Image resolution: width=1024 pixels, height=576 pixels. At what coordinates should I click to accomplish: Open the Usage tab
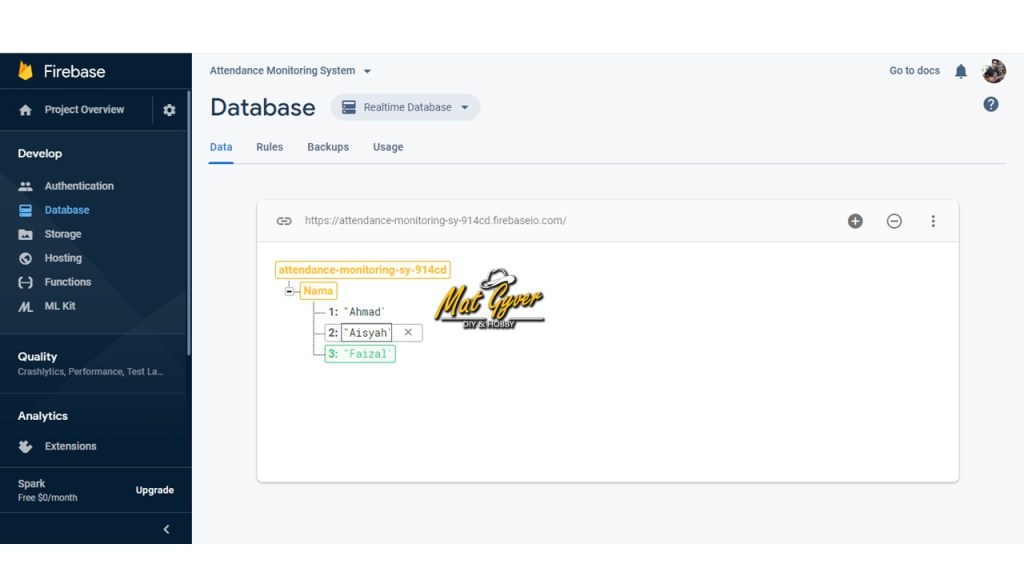pos(388,147)
